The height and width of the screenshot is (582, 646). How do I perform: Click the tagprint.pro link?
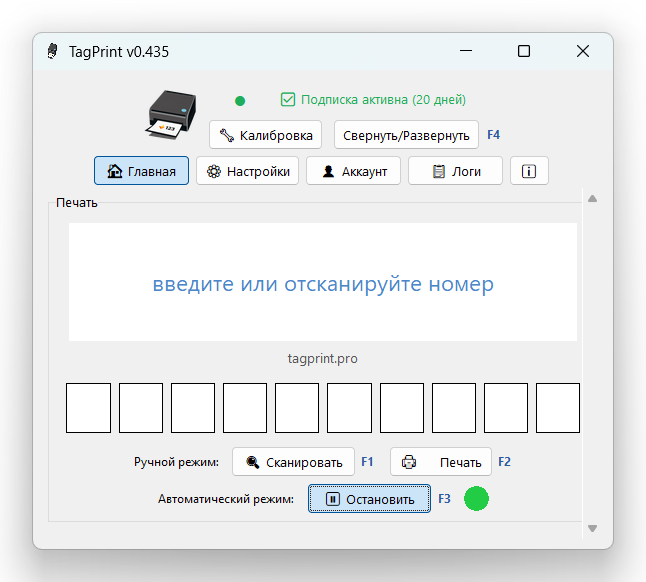pyautogui.click(x=323, y=359)
